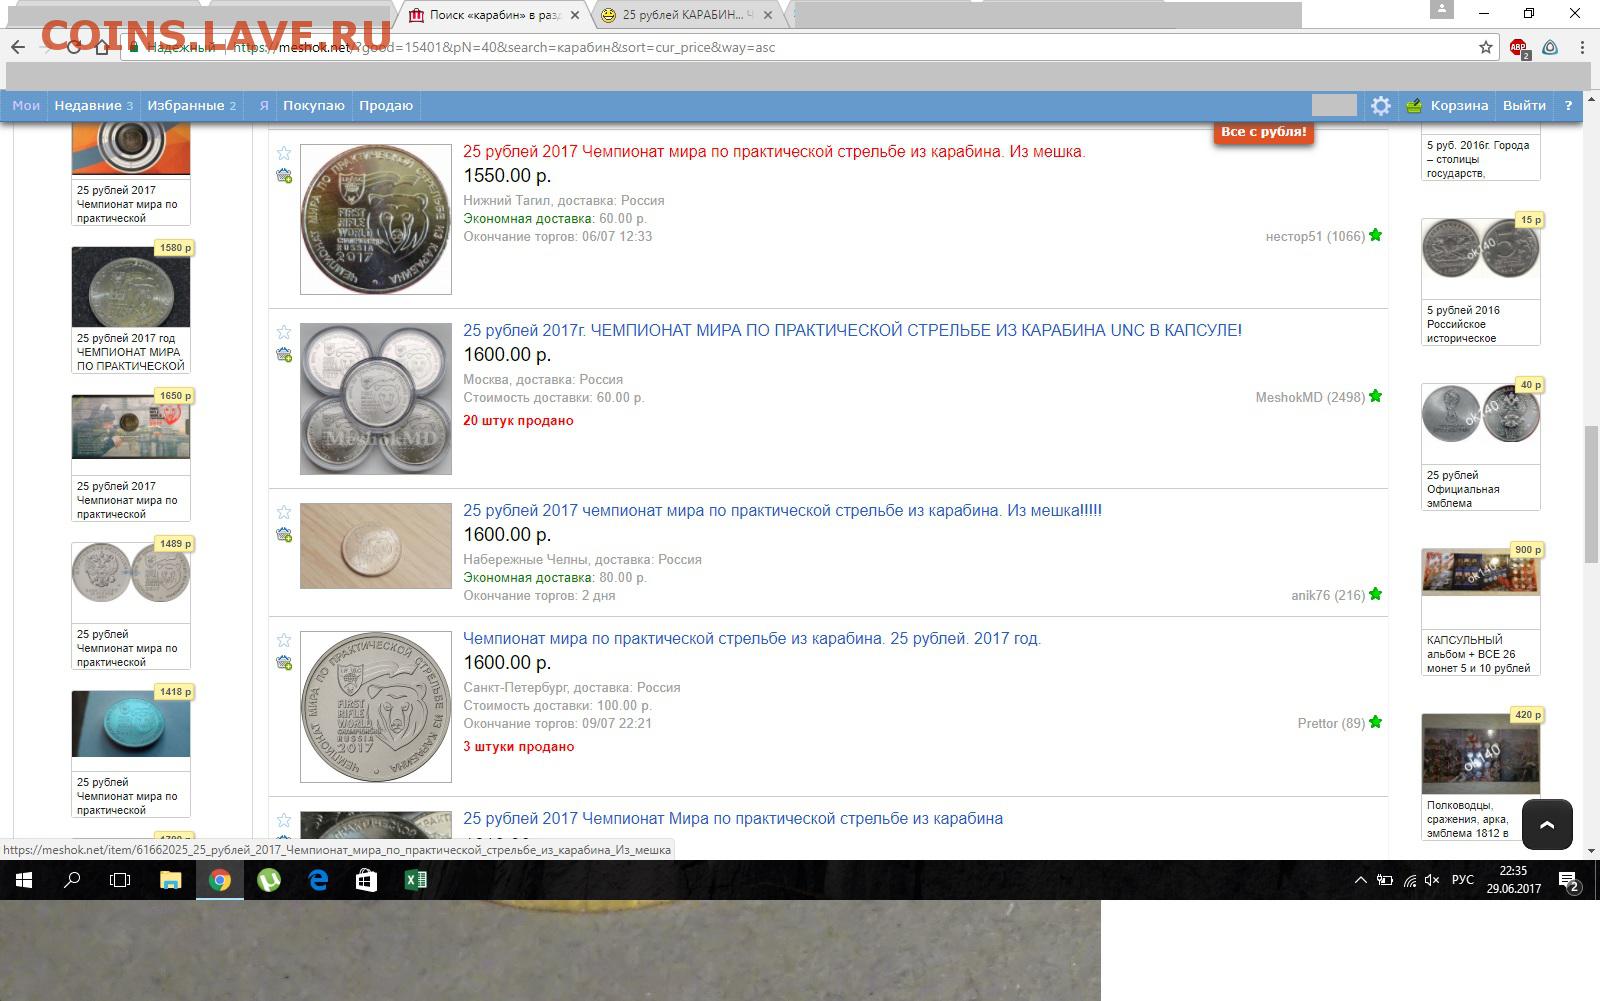This screenshot has height=1001, width=1600.
Task: Click the green rating star next to нестор51
Action: tap(1375, 235)
